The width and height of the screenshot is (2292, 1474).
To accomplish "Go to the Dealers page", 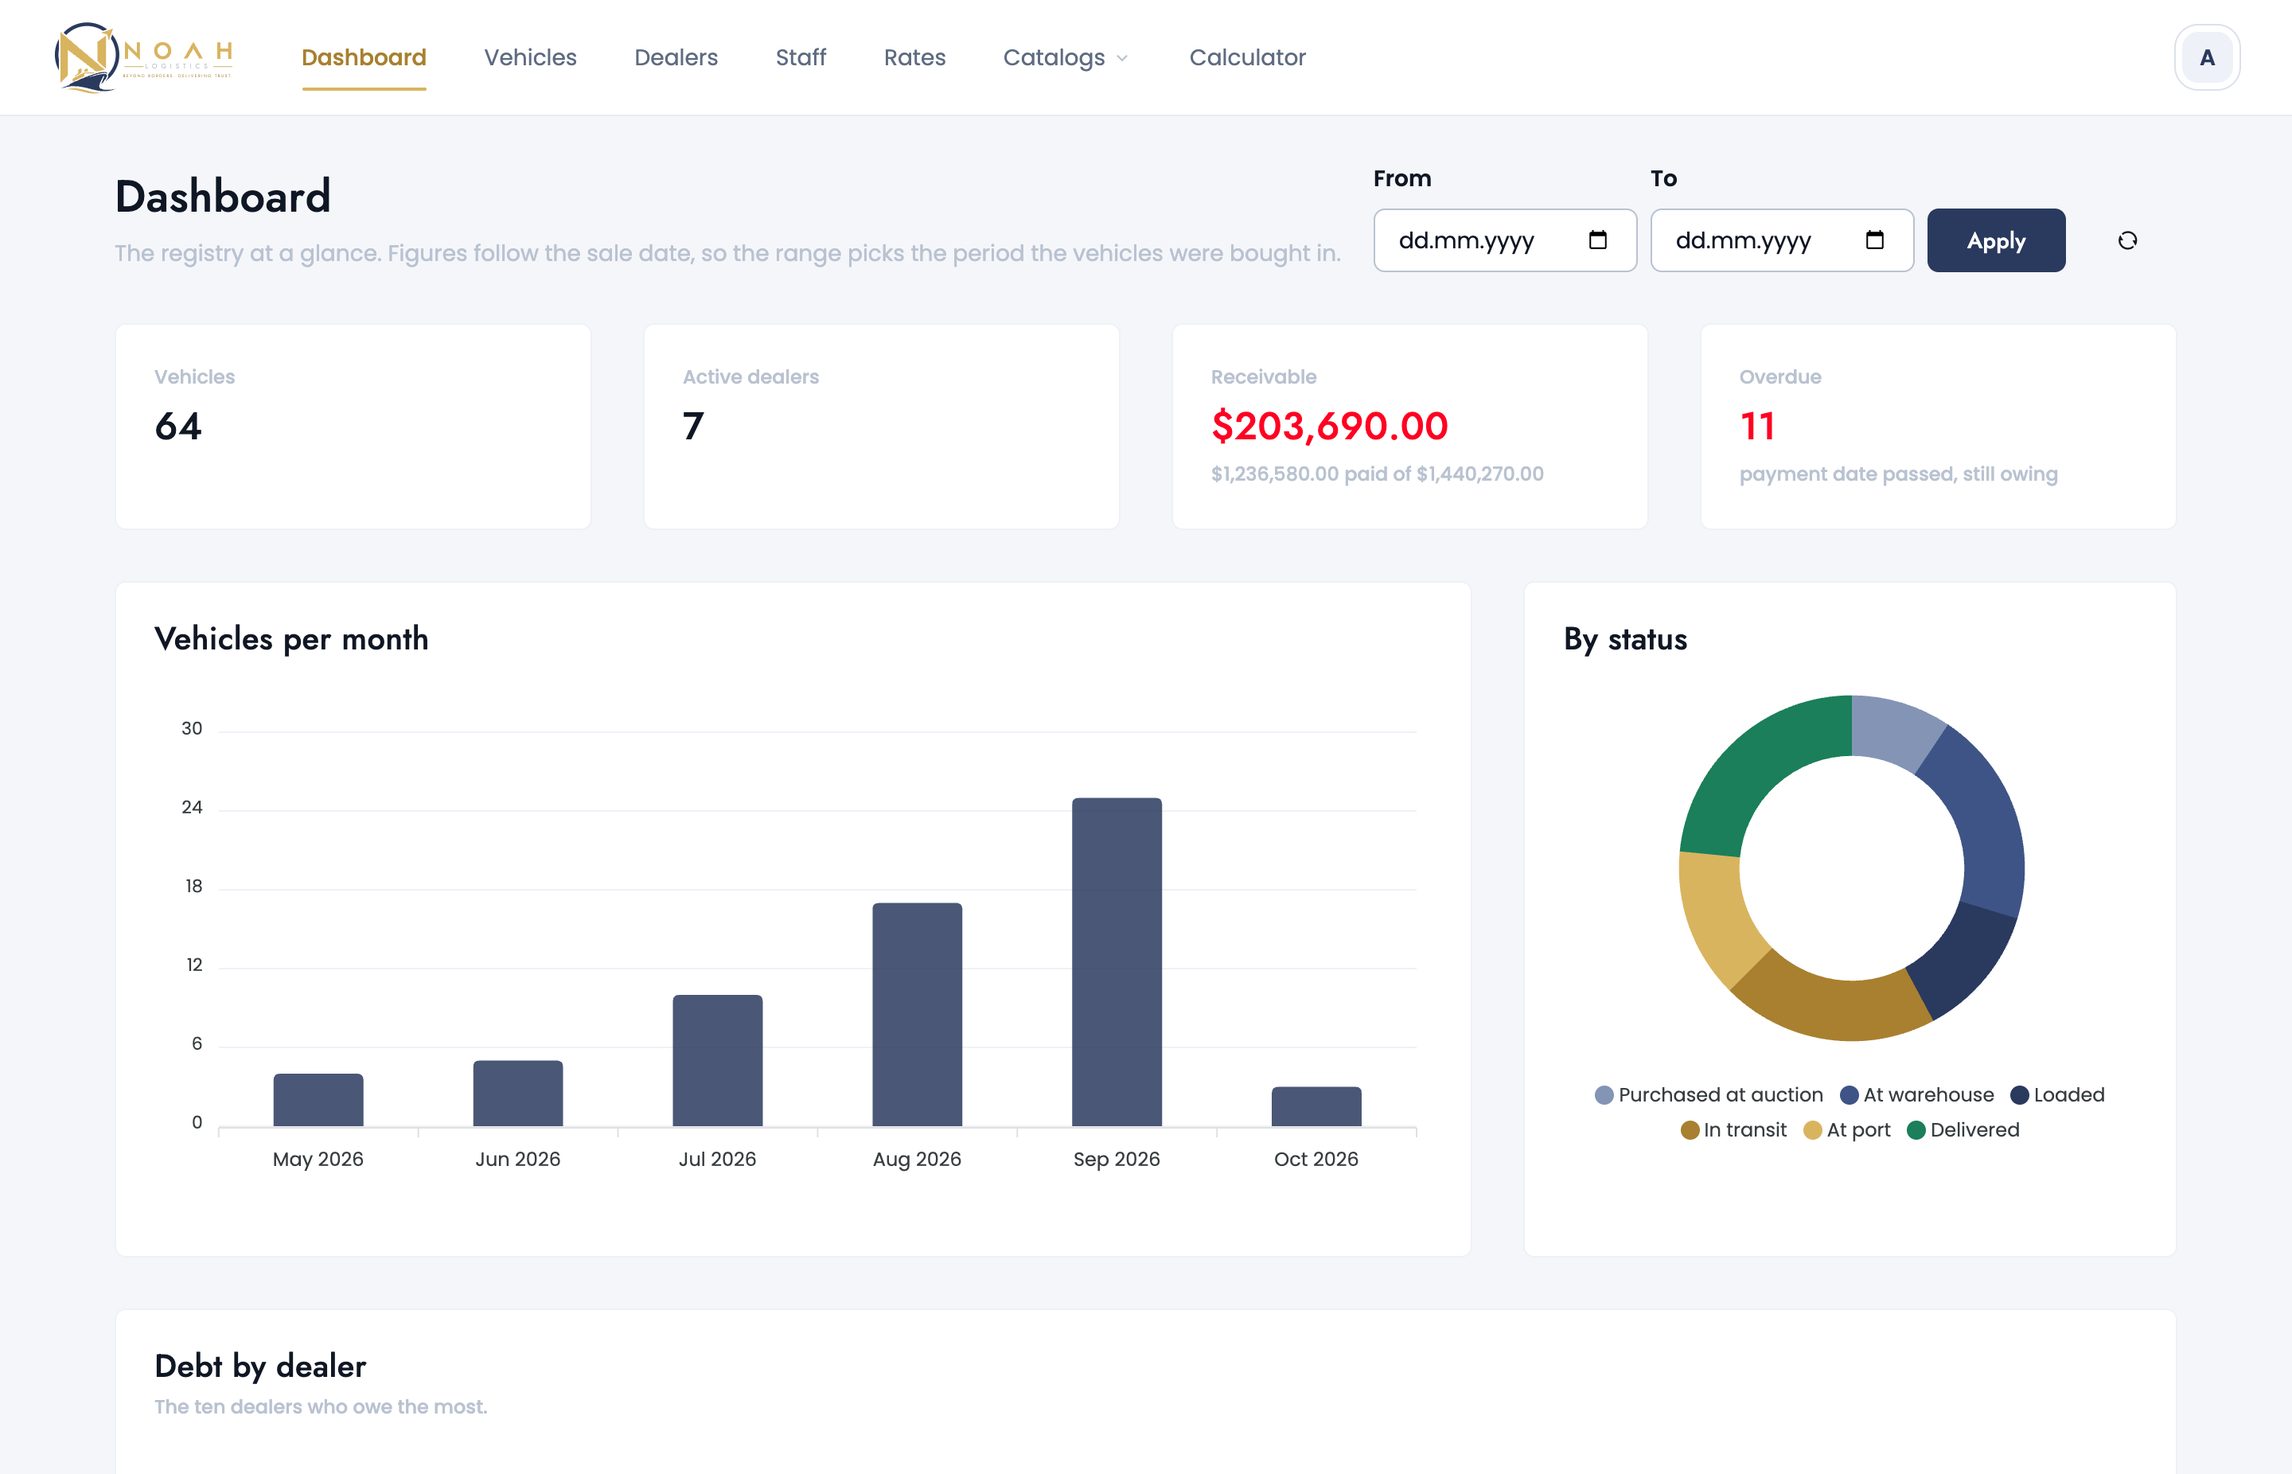I will (x=676, y=57).
